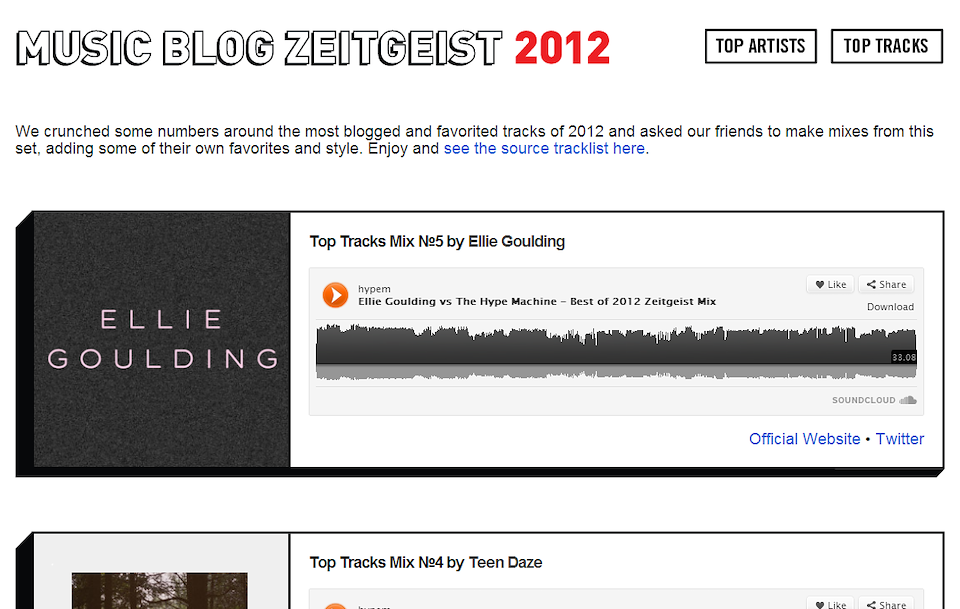Like the Ellie Goulding mix on SoundCloud
Screen dimensions: 960x609
[x=830, y=284]
